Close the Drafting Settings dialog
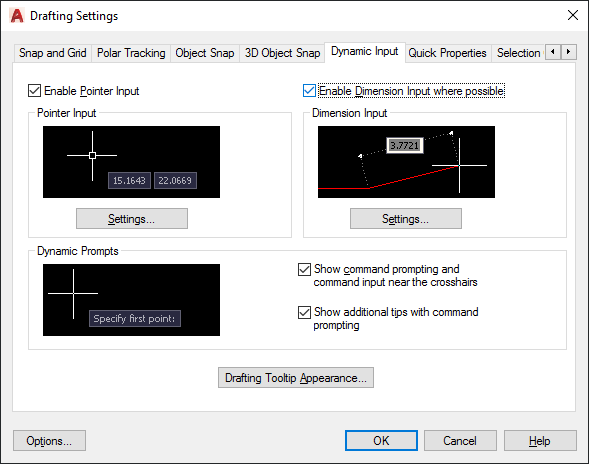This screenshot has height=464, width=589. pyautogui.click(x=573, y=15)
